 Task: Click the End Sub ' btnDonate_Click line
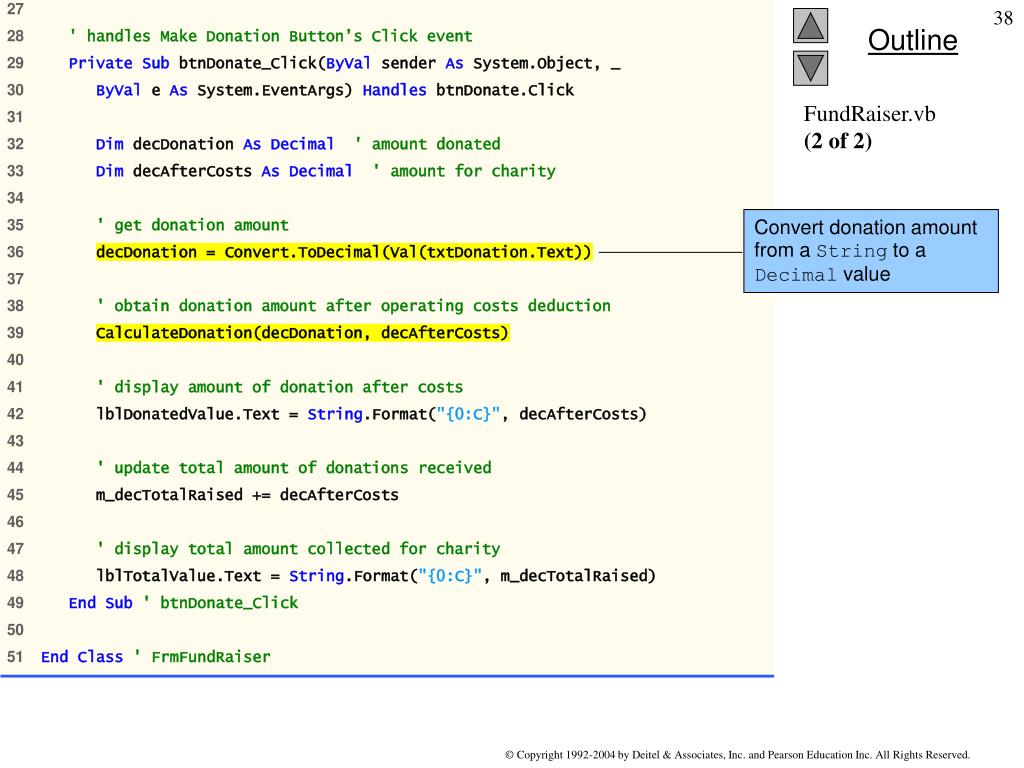coord(184,603)
